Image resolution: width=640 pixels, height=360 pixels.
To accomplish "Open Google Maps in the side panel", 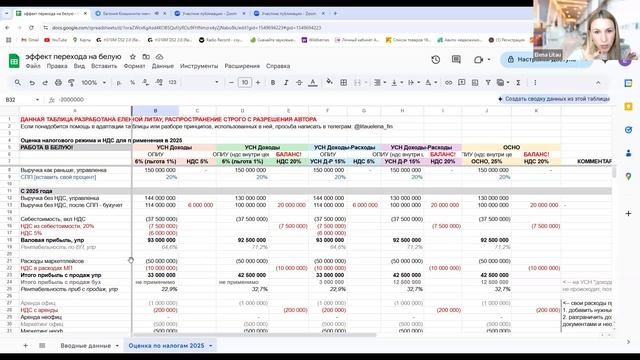I will (629, 176).
